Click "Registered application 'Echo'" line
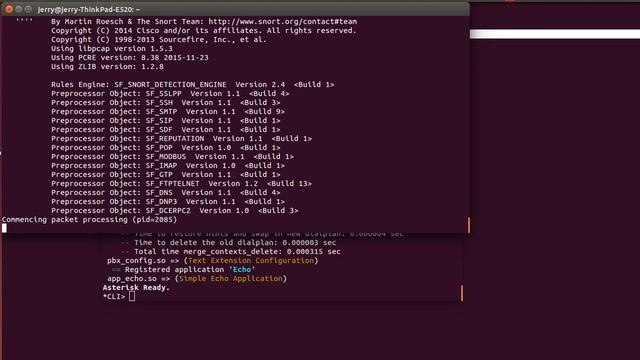The image size is (640, 360). [184, 270]
